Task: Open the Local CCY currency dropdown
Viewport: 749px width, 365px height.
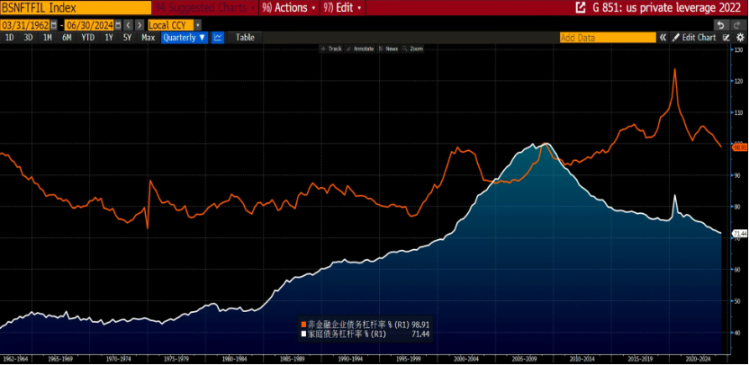Action: [x=174, y=25]
